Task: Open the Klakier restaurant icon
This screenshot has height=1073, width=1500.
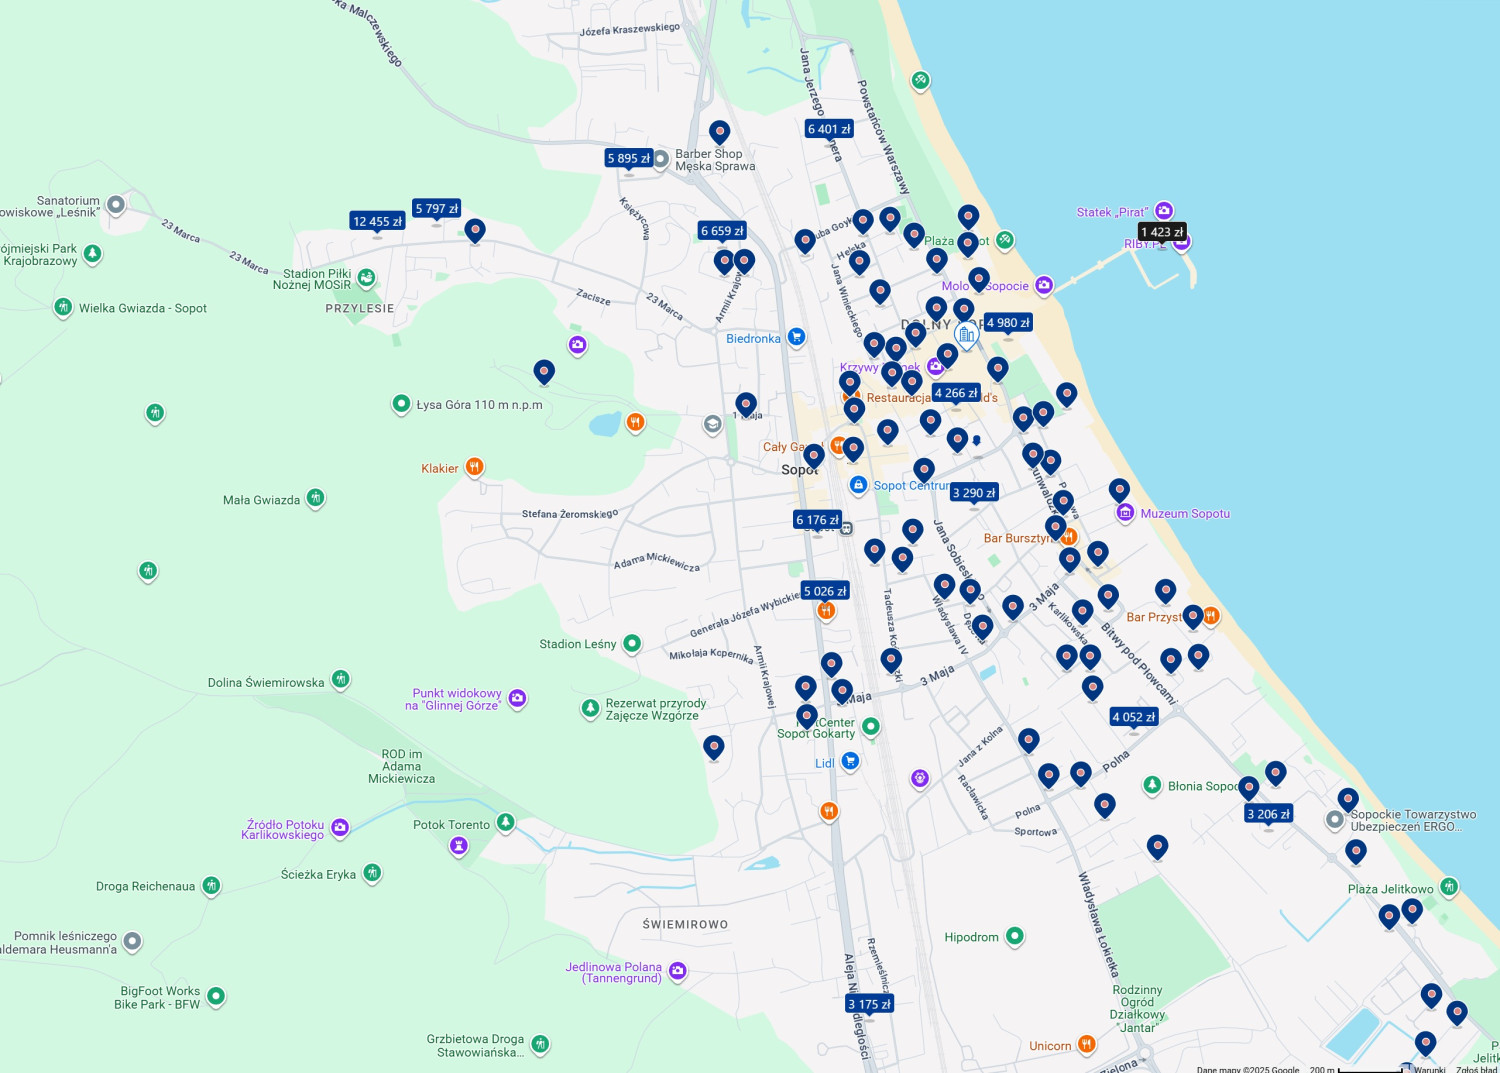Action: [x=475, y=467]
